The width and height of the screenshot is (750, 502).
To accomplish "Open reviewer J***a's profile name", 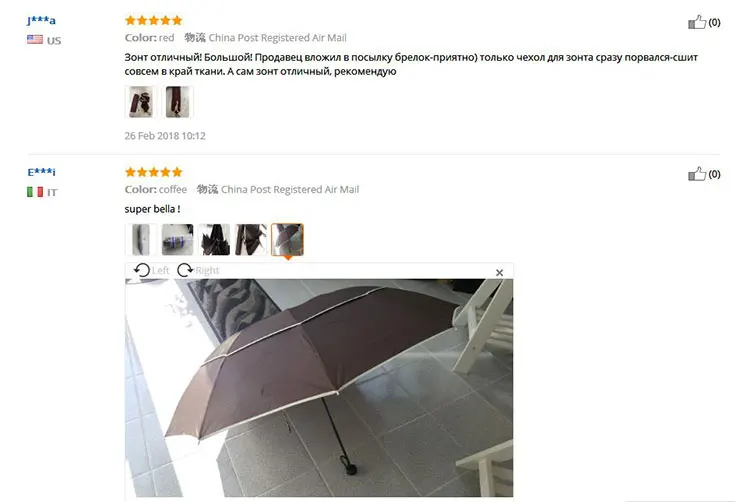I will point(41,21).
